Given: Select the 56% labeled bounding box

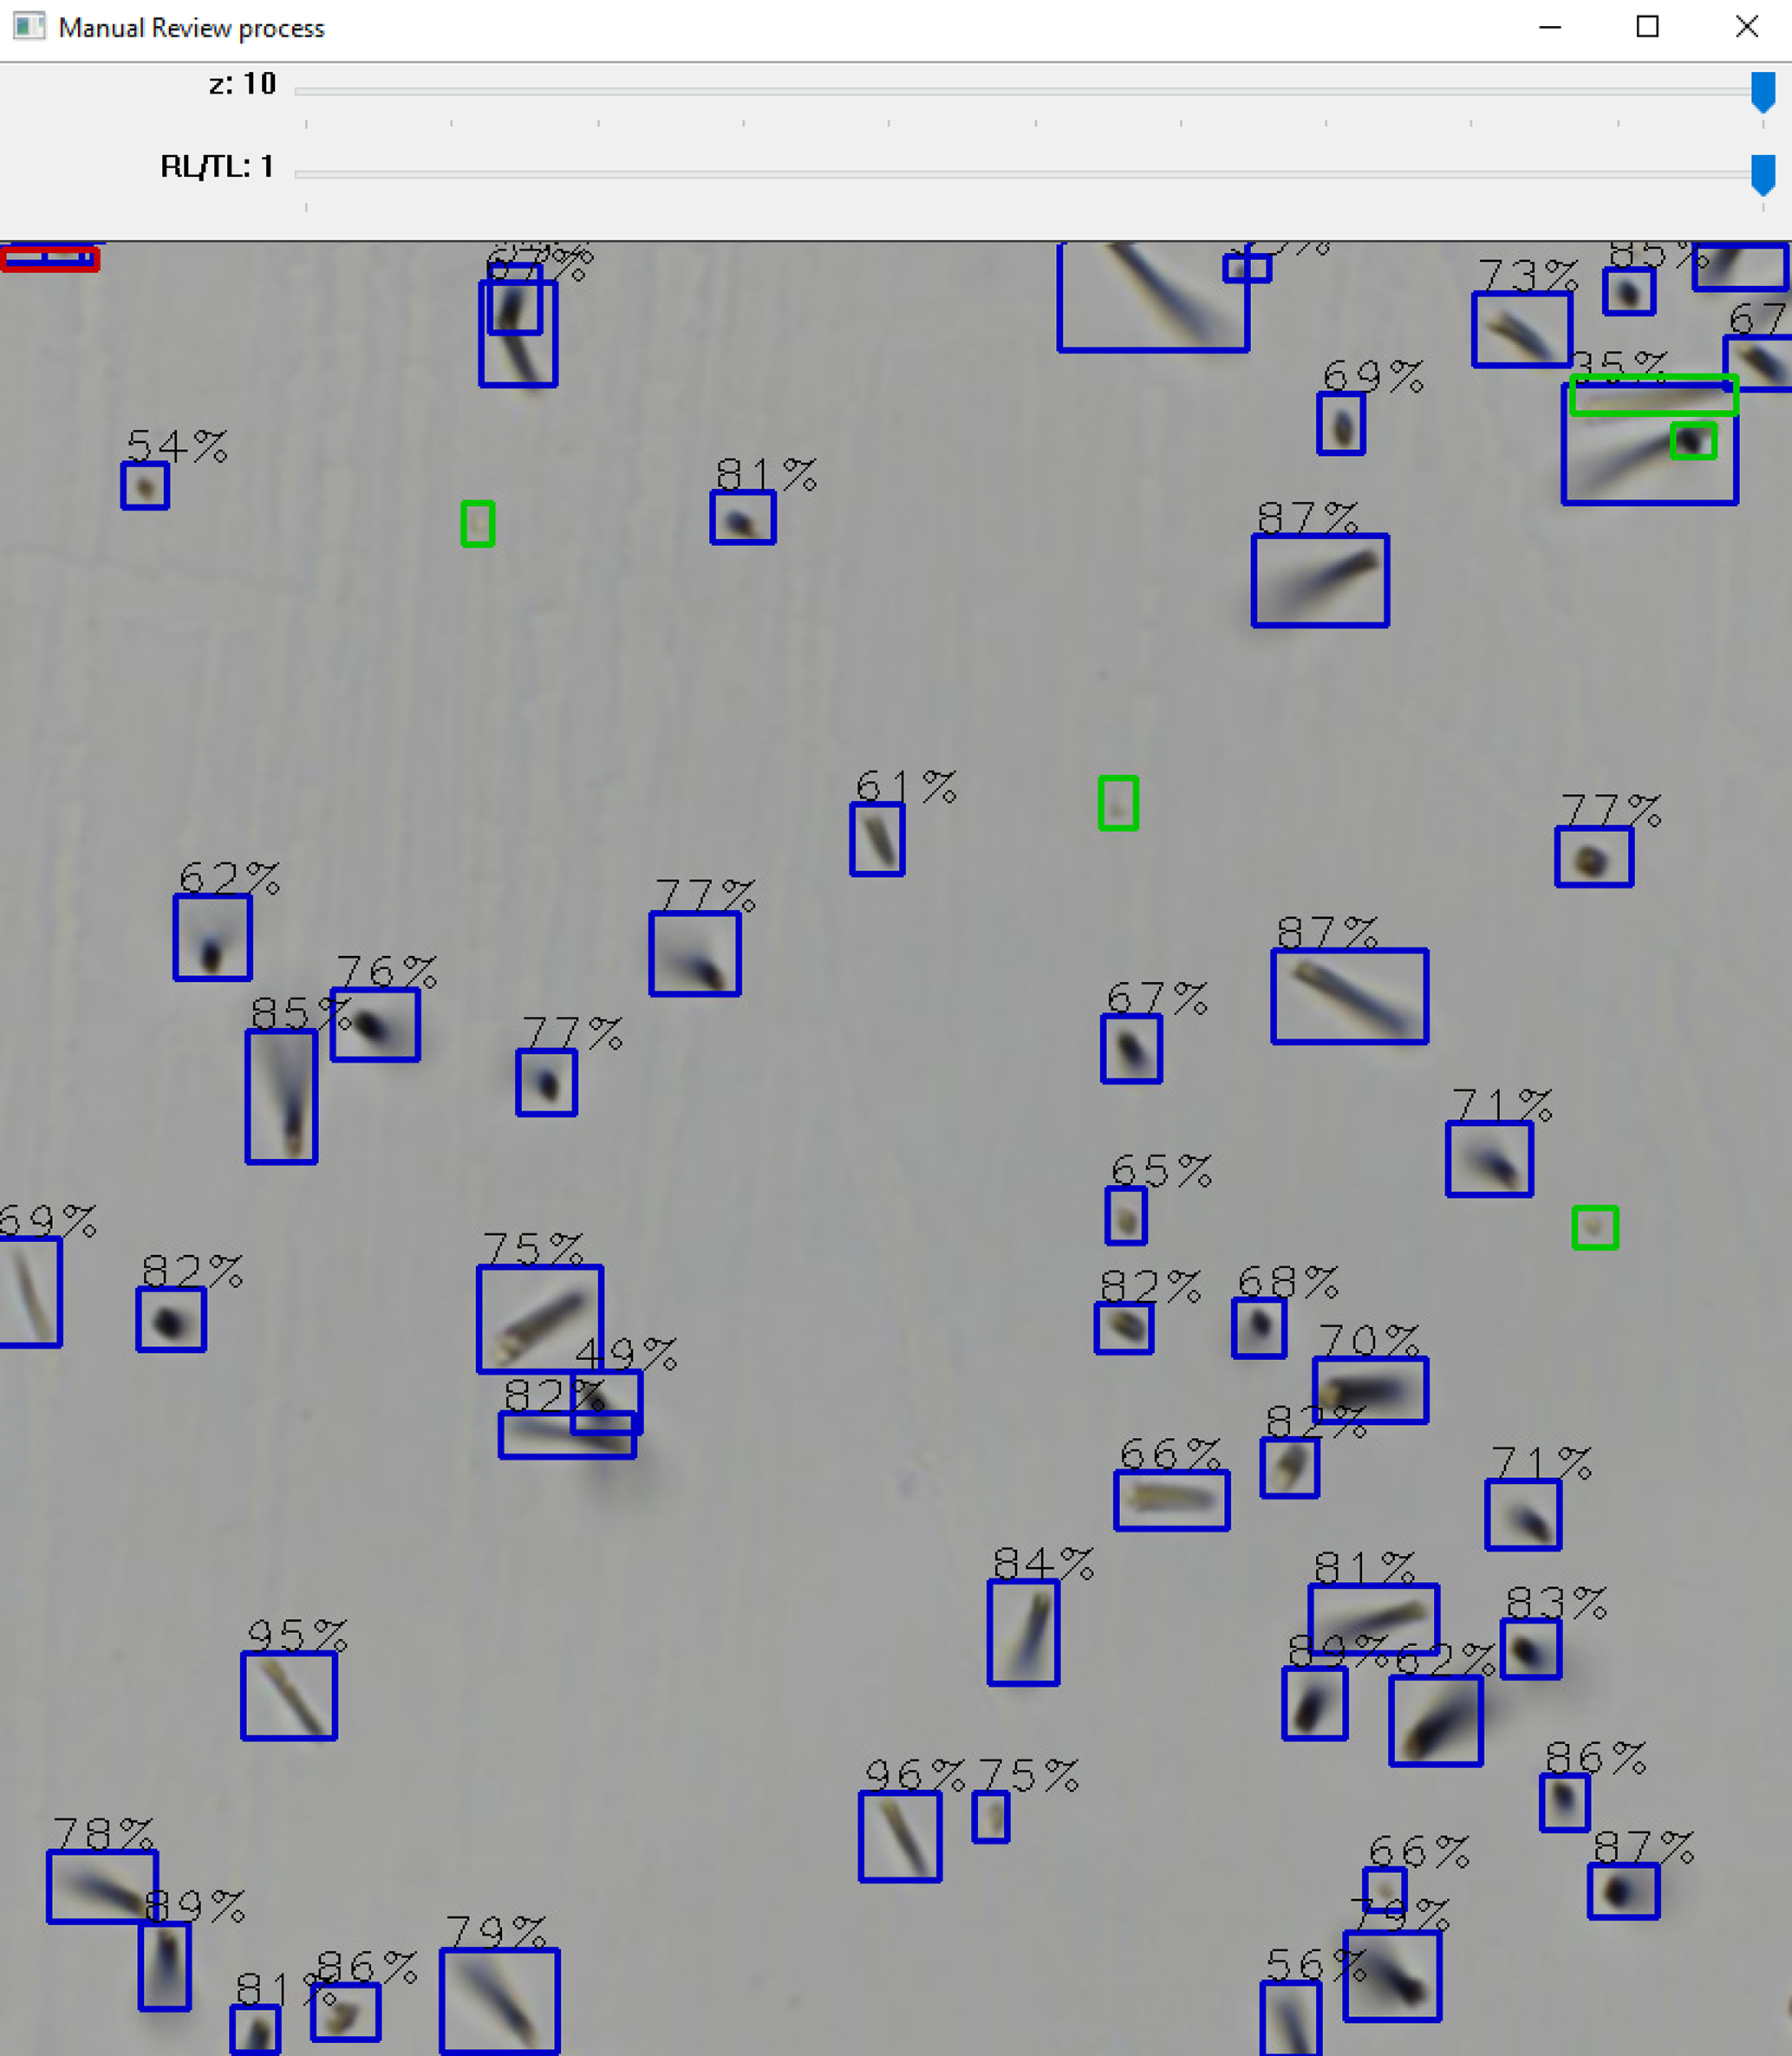Looking at the screenshot, I should 1291,2018.
